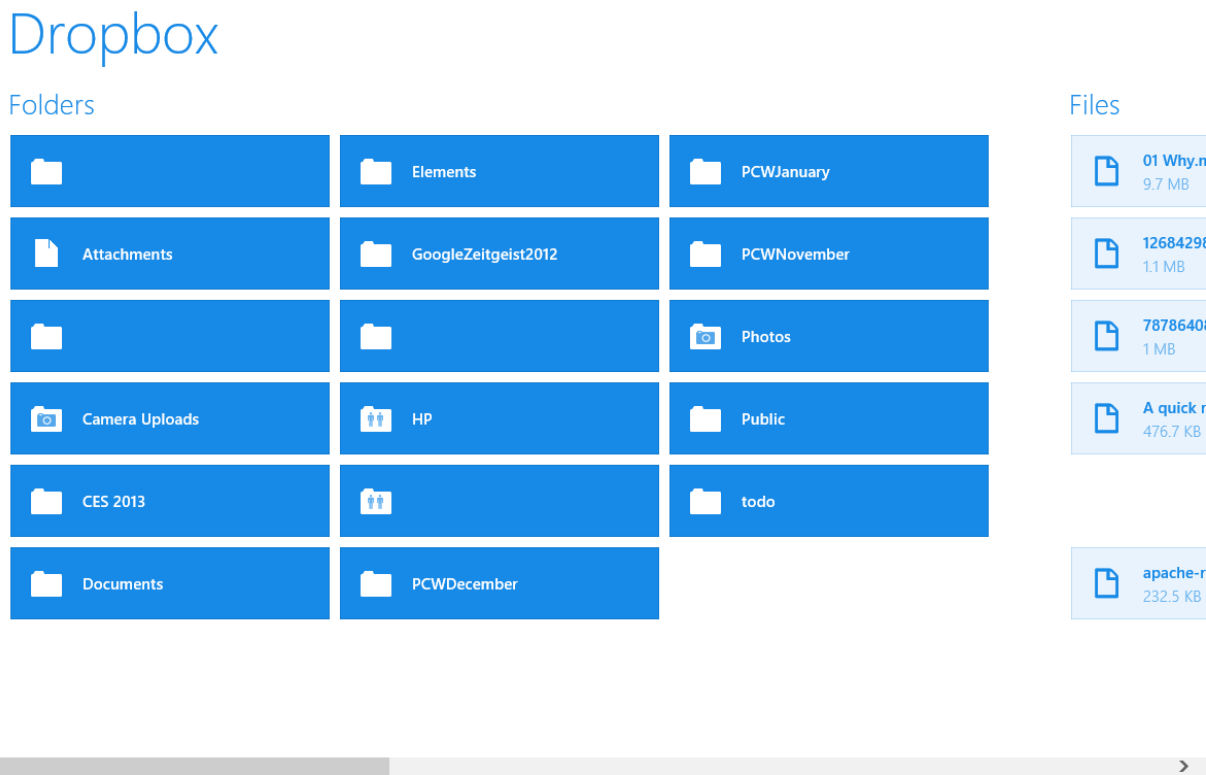Open the 'A quick' file, 476.7 KB
Screen dimensions: 1206x775
(x=1138, y=418)
